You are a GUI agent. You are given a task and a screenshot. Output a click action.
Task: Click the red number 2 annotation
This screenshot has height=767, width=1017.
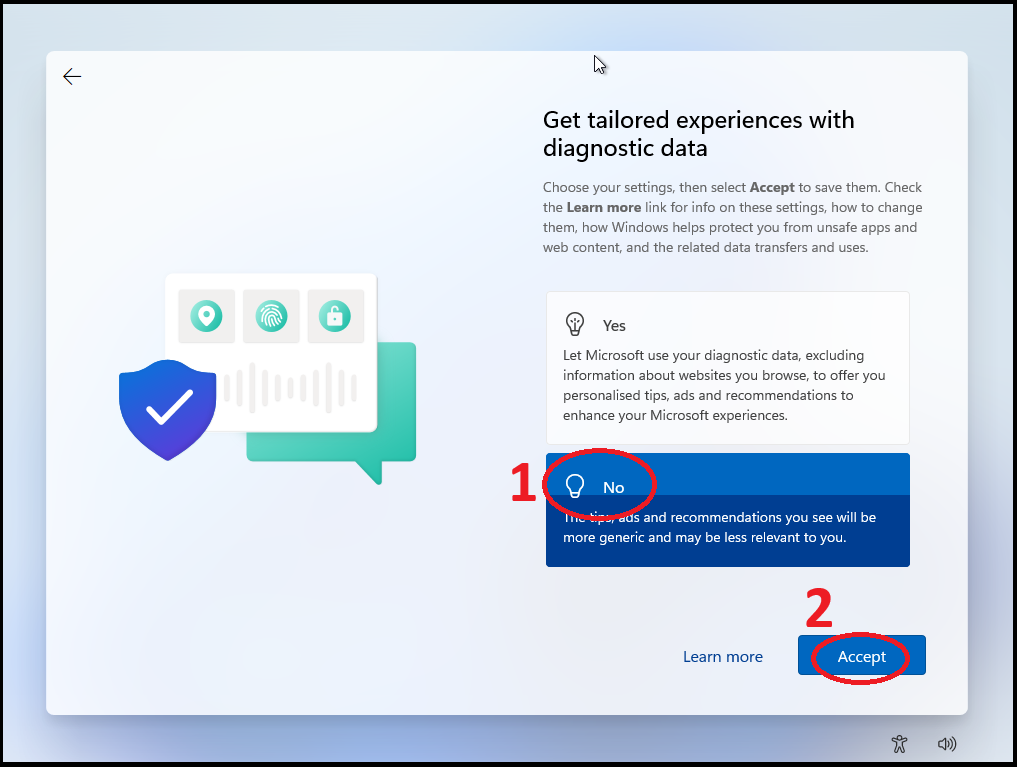click(x=819, y=608)
